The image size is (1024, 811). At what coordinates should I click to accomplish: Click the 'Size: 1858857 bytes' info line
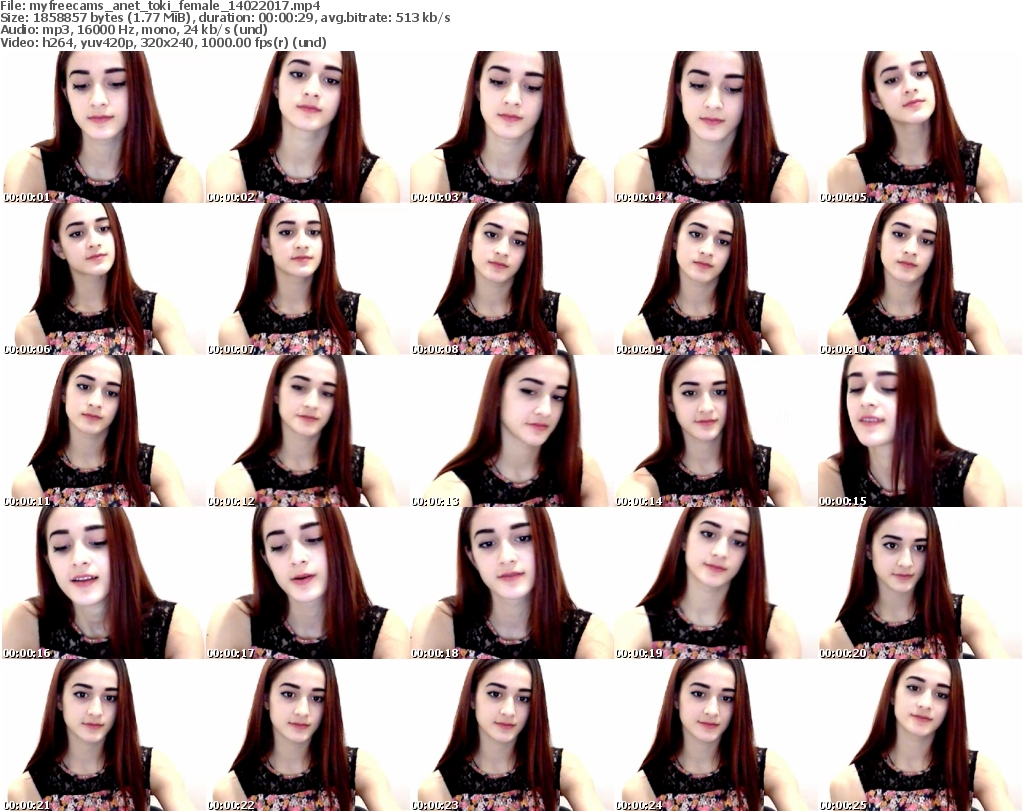click(x=225, y=18)
